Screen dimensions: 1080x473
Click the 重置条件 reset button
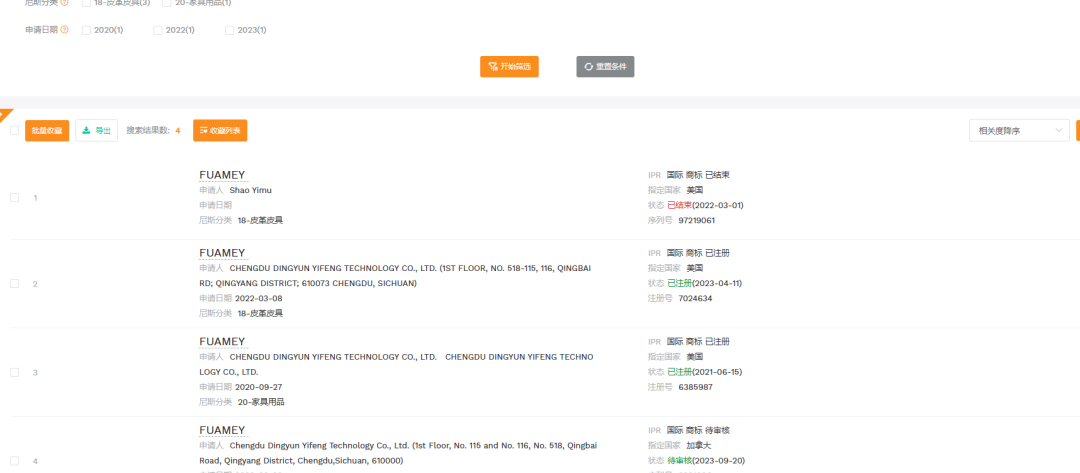click(605, 67)
